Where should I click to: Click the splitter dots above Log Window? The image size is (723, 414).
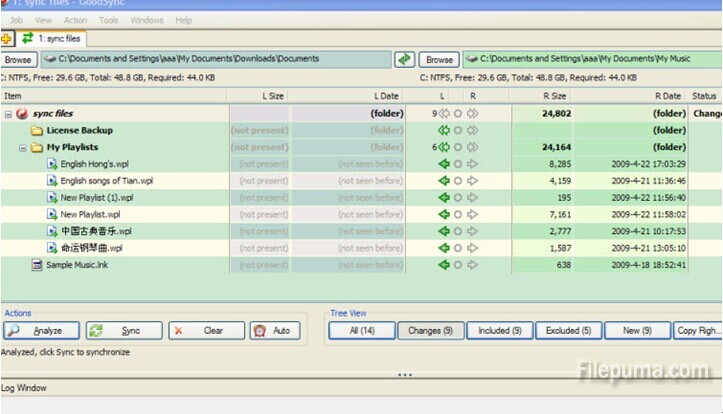tap(404, 375)
